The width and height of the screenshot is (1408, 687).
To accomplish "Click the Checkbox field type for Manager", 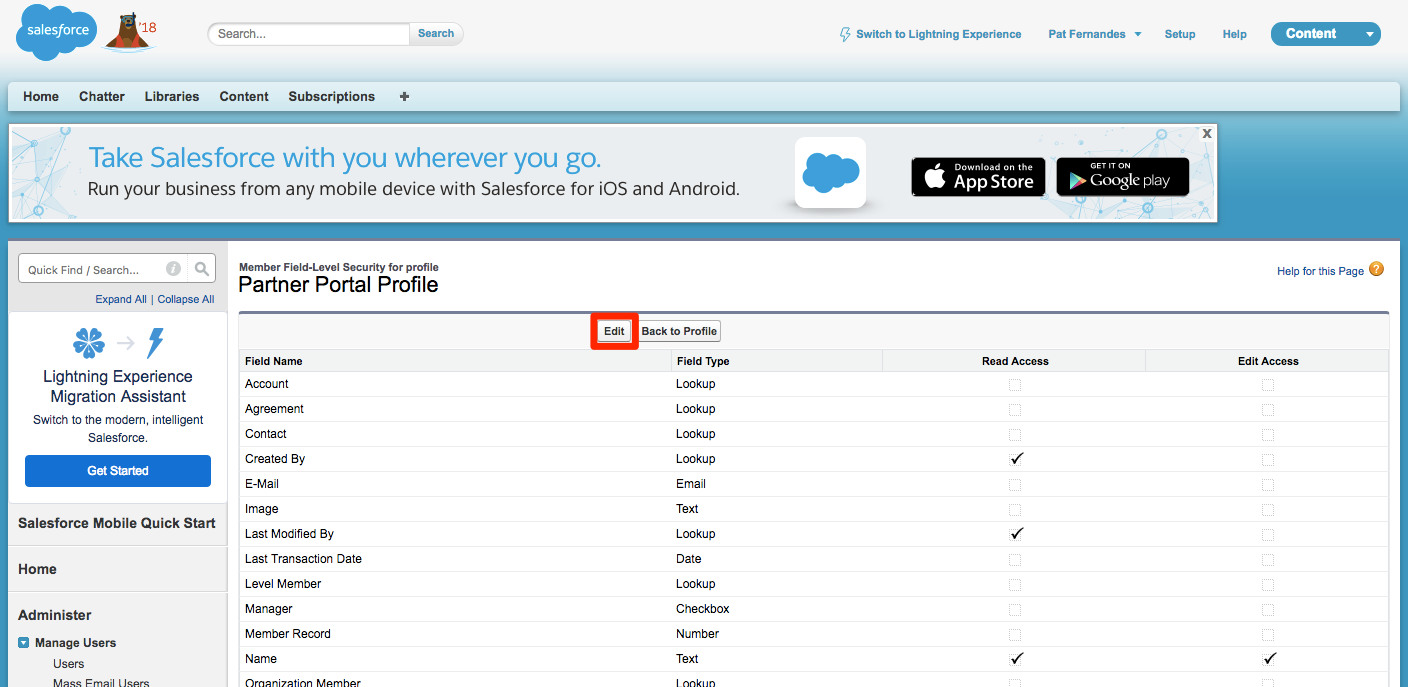I will [x=703, y=609].
